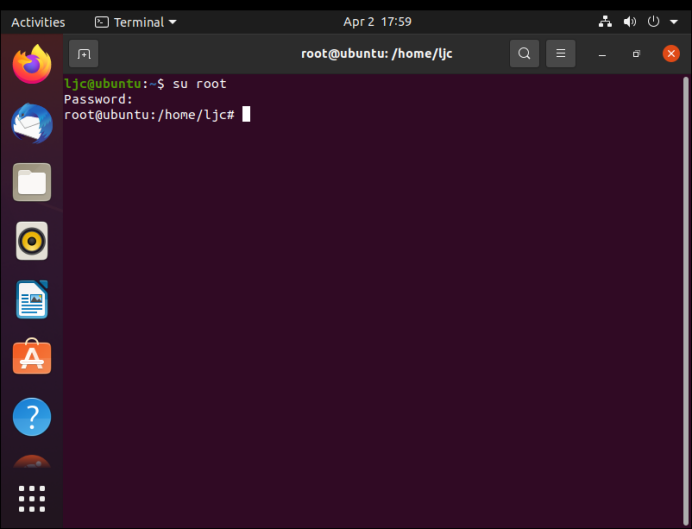The height and width of the screenshot is (529, 692).
Task: Click the ljc@ubuntu green prompt text
Action: point(102,84)
